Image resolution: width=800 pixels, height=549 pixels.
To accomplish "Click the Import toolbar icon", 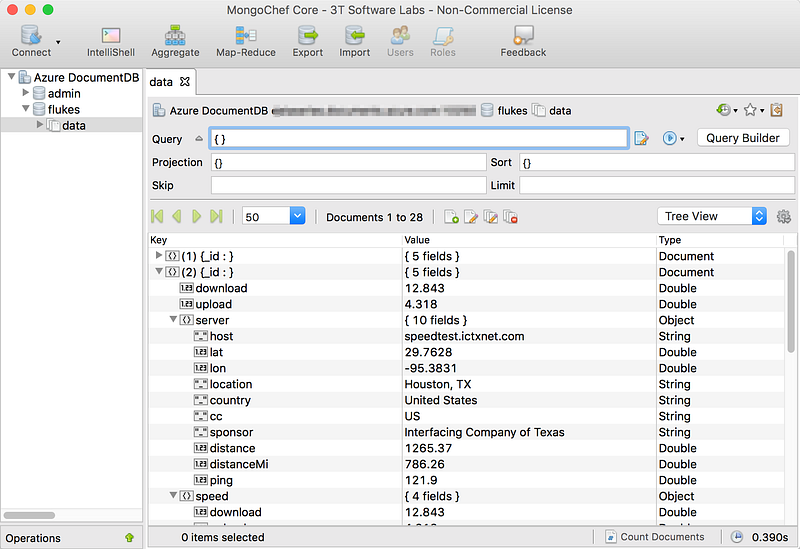I will (355, 41).
